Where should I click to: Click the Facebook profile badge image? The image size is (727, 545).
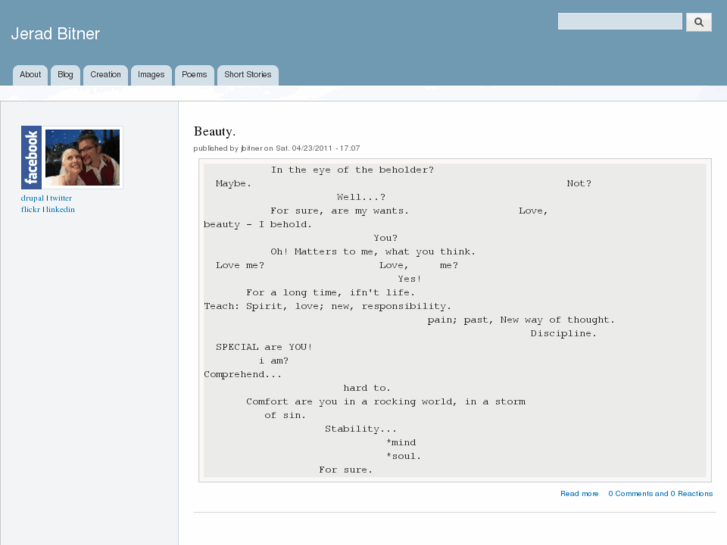click(x=72, y=157)
